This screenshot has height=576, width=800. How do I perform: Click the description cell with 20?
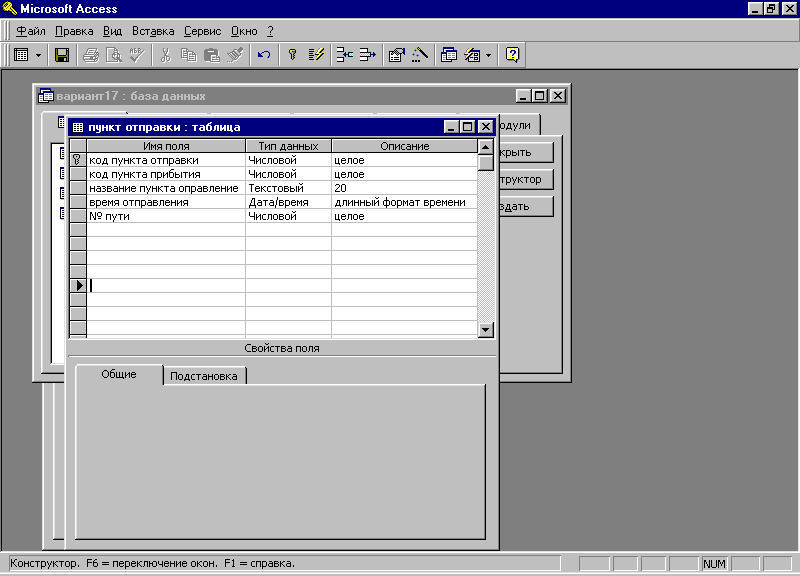tap(405, 188)
